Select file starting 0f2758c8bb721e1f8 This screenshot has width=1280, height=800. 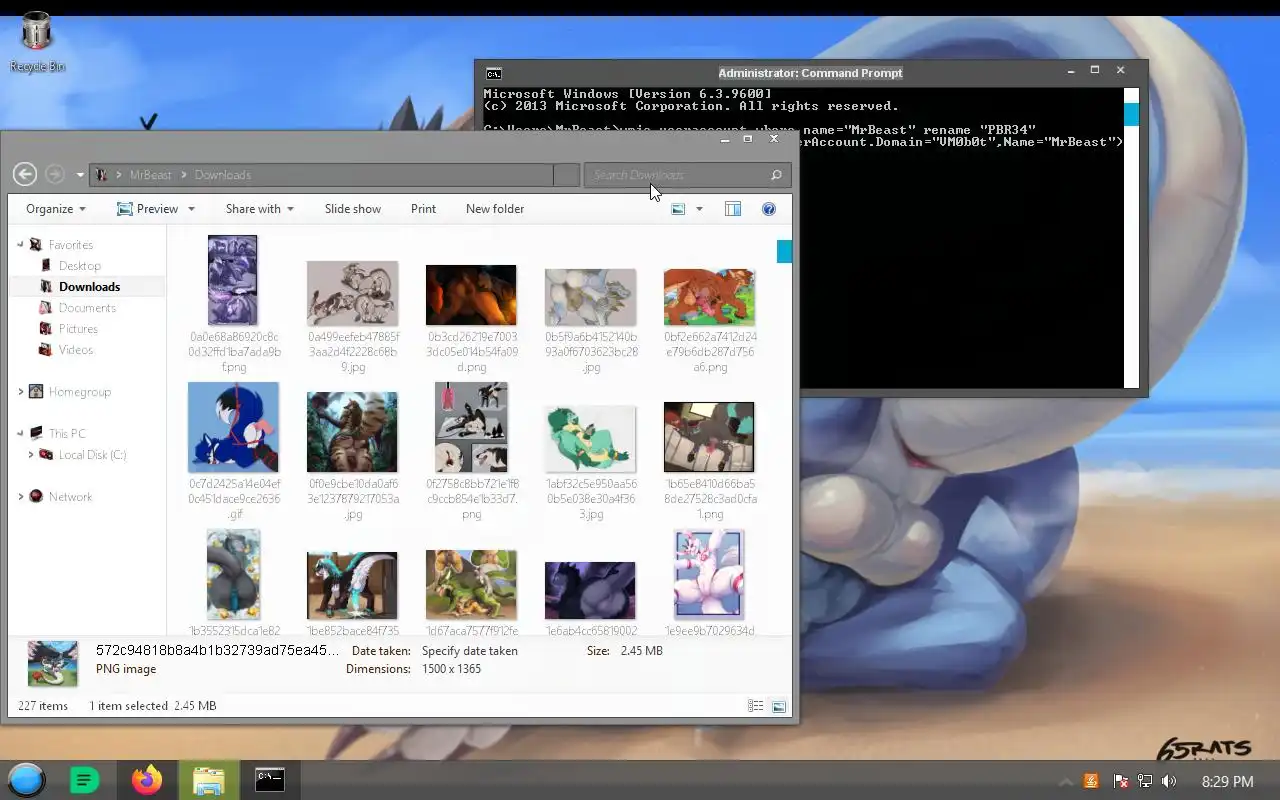click(471, 451)
